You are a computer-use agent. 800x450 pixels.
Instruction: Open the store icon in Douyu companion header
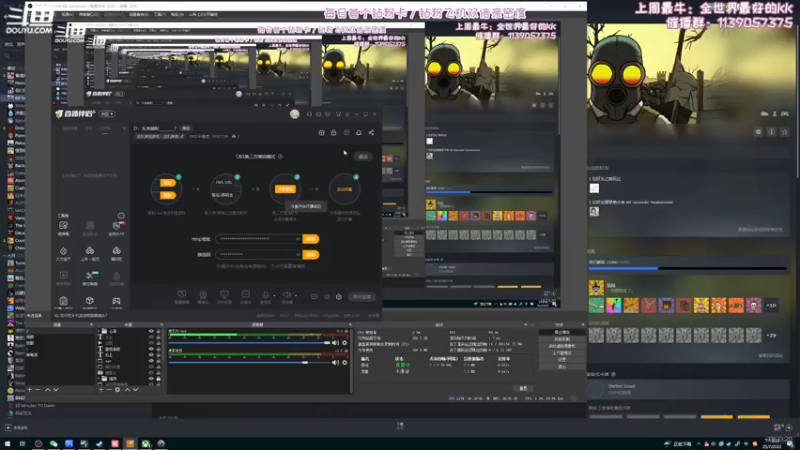coord(321,133)
